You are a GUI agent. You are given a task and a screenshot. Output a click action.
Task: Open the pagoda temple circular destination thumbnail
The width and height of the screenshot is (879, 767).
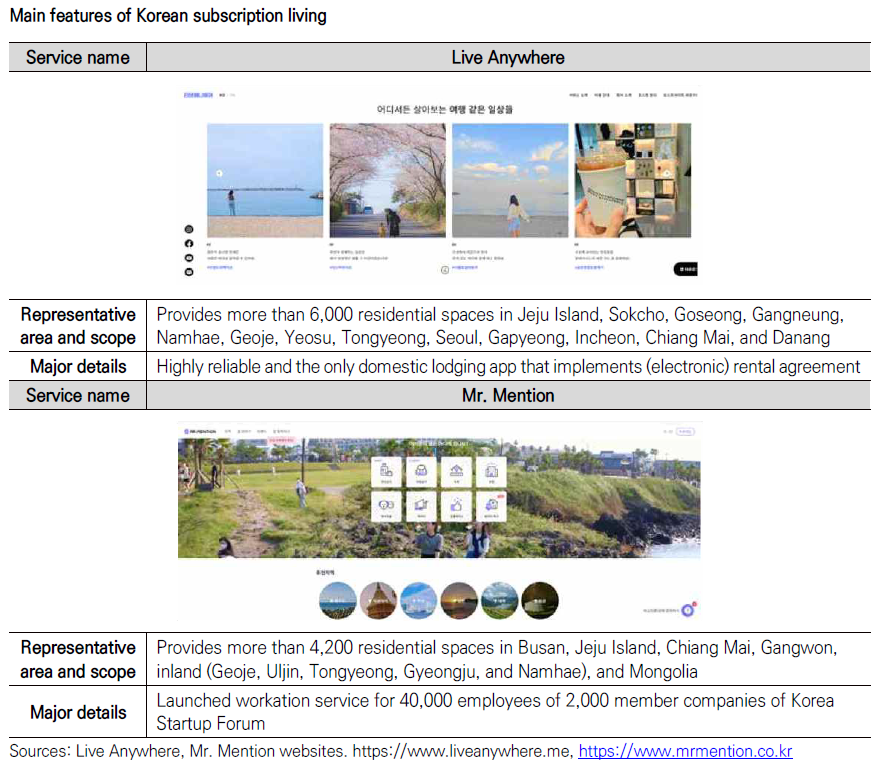378,600
